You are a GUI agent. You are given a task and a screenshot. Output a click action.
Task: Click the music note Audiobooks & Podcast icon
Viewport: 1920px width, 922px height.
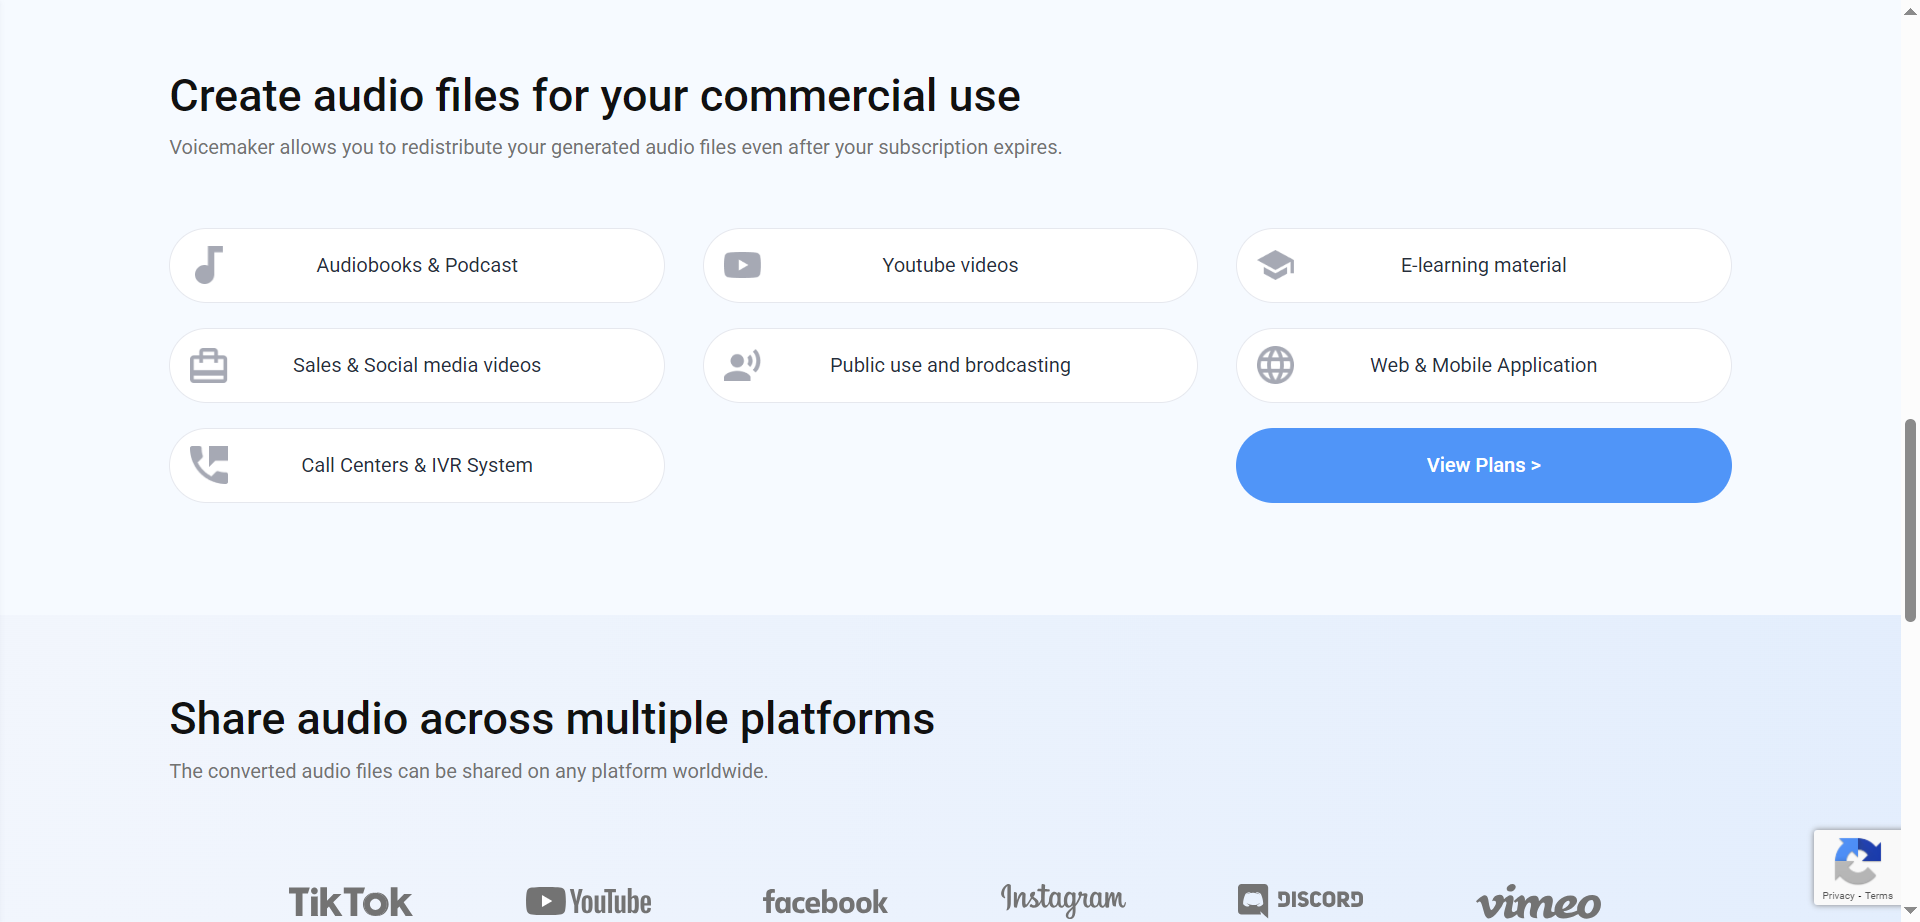coord(208,265)
